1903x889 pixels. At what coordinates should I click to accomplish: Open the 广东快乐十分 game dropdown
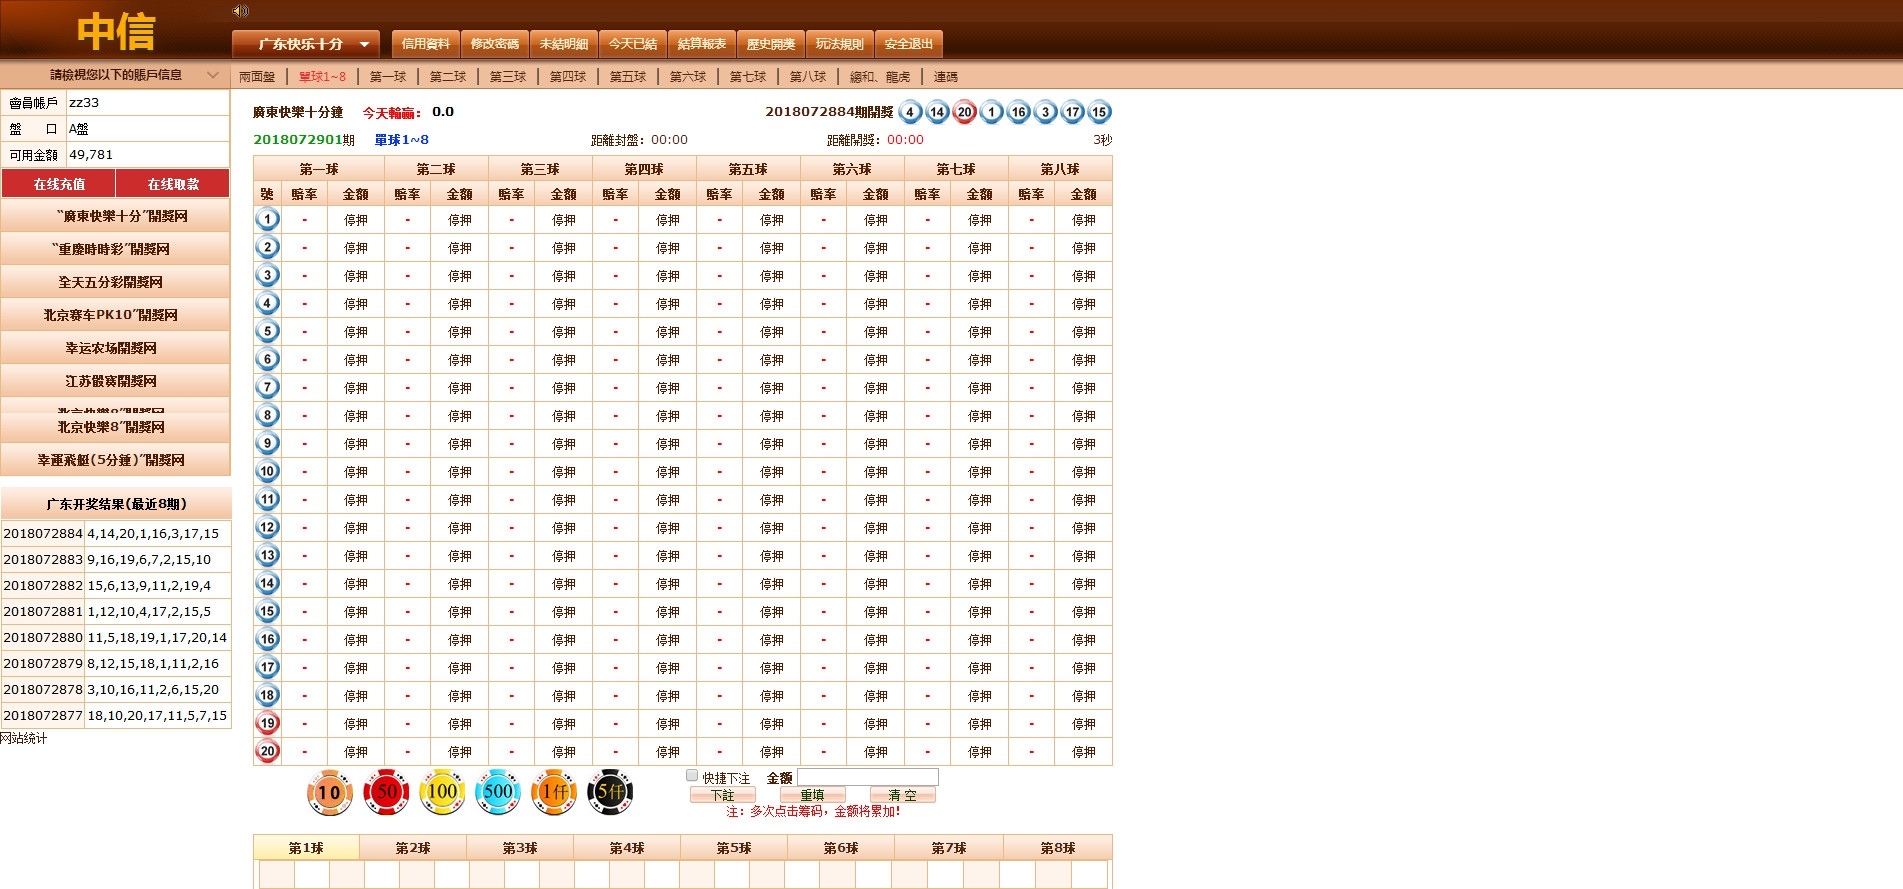click(306, 44)
